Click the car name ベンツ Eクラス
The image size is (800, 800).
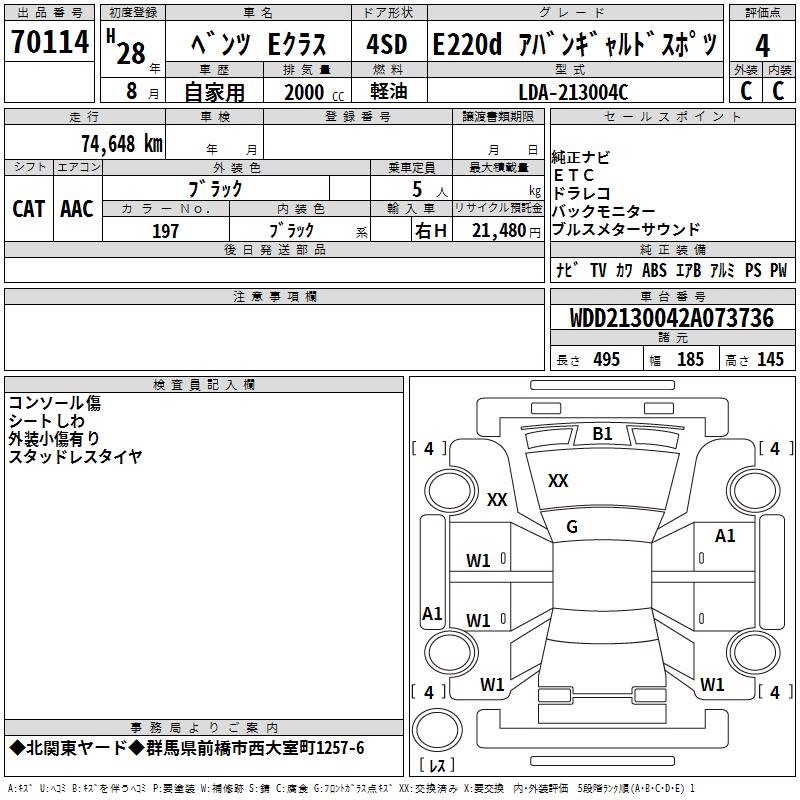point(259,44)
